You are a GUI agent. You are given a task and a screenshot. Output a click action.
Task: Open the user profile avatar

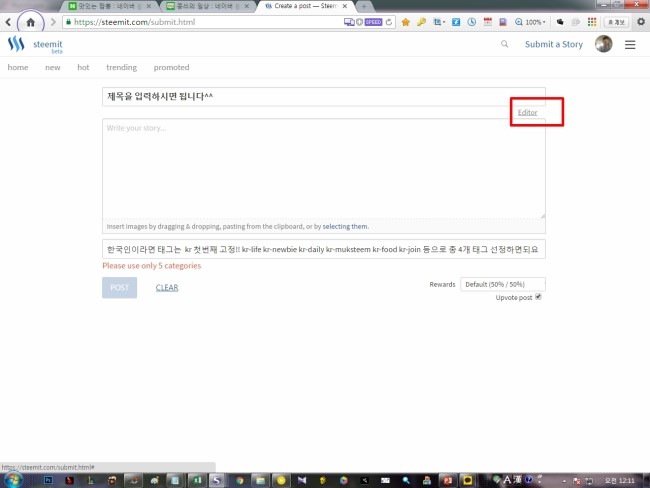pos(603,44)
